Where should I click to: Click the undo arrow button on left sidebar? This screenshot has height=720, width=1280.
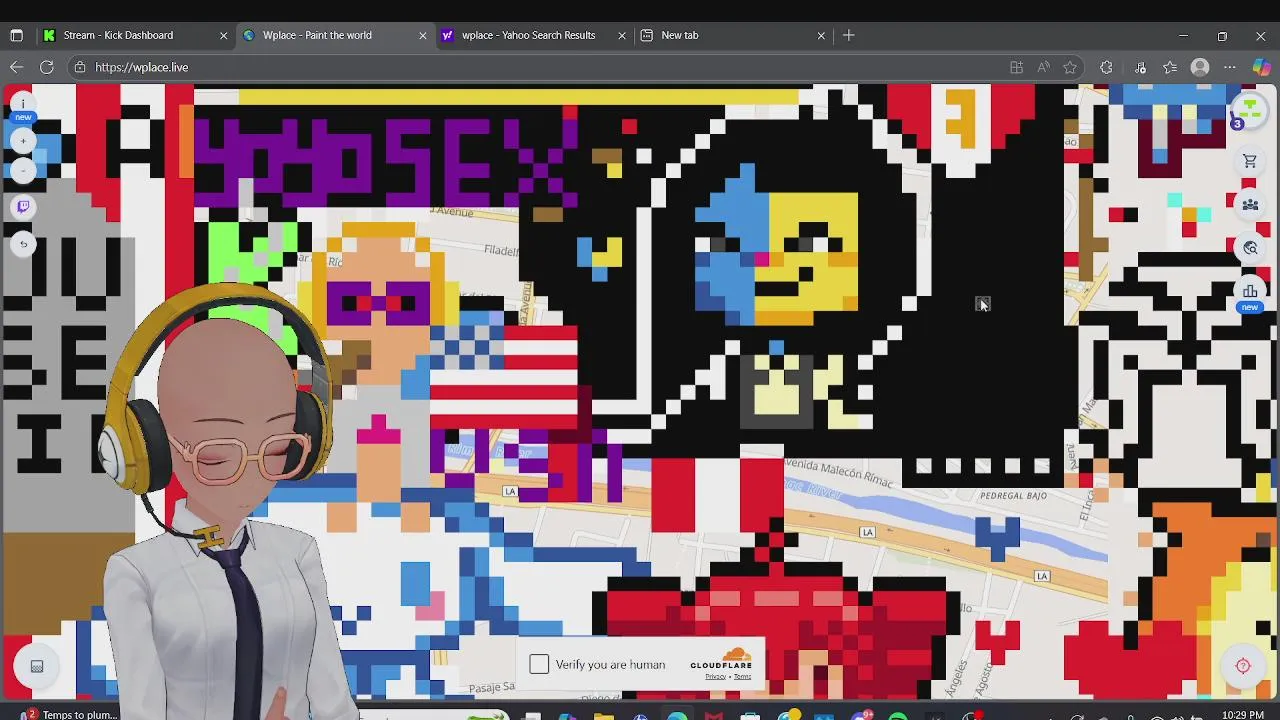pyautogui.click(x=23, y=244)
